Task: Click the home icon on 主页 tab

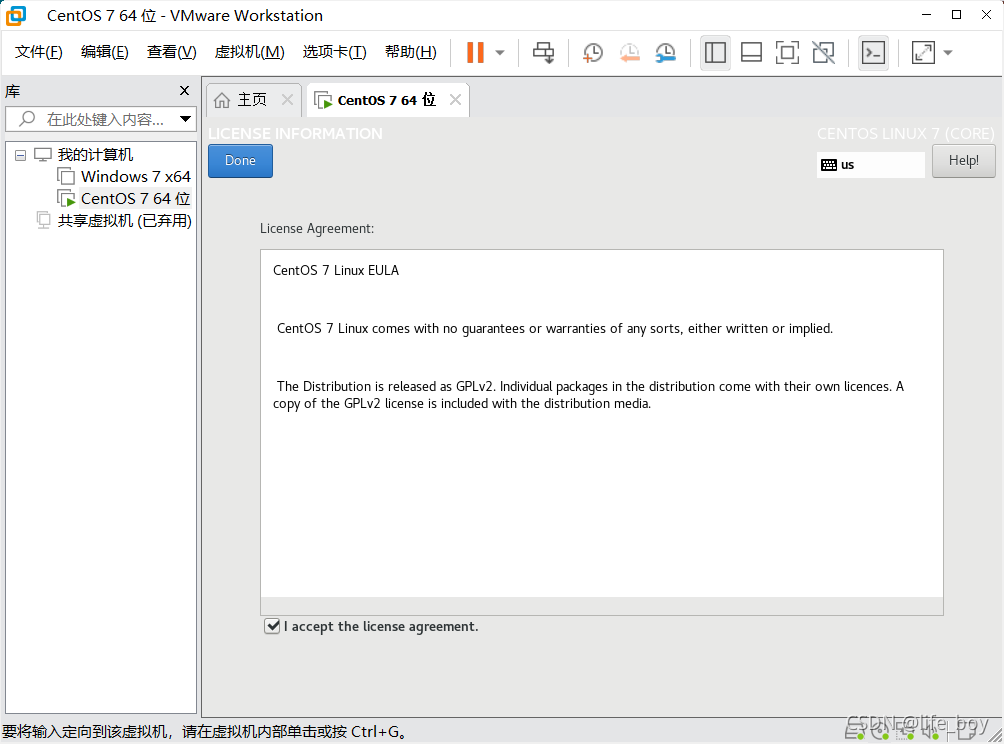Action: (x=222, y=100)
